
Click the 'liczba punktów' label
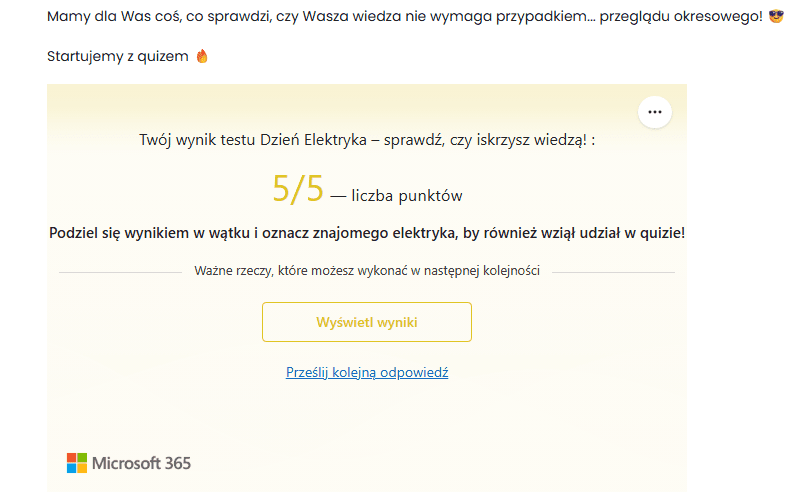coord(407,196)
